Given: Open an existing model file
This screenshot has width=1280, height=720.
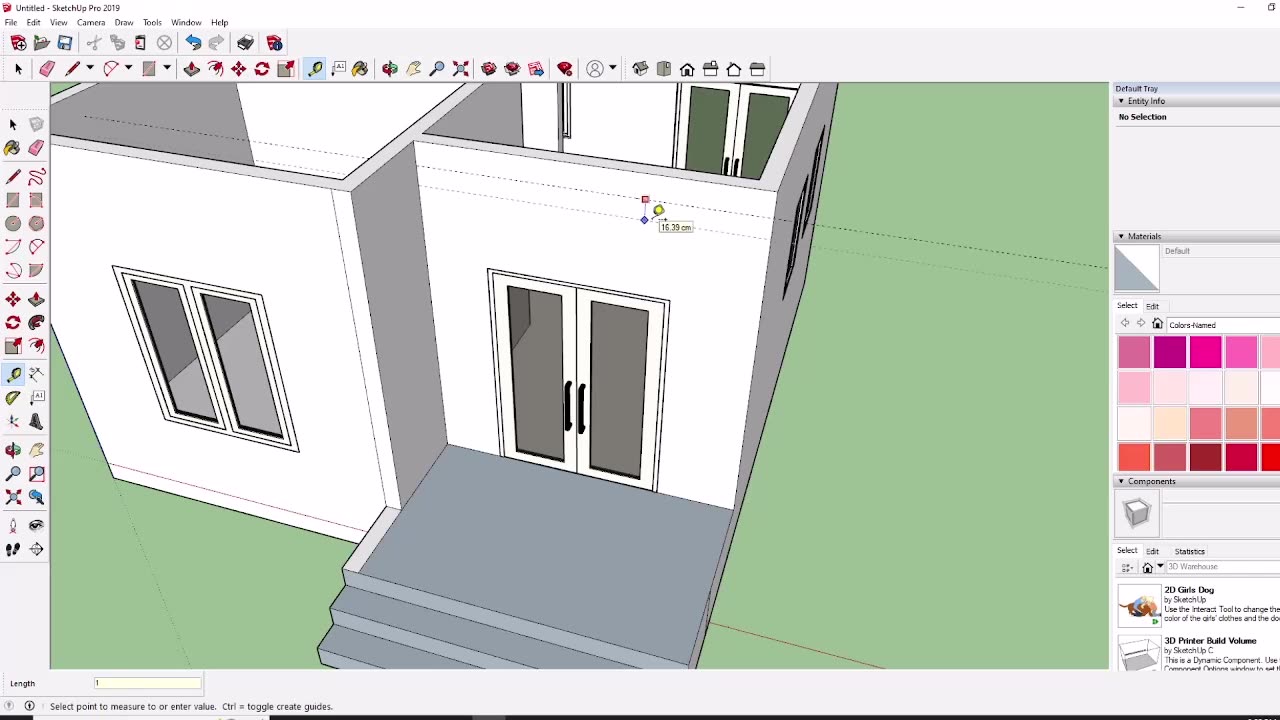Looking at the screenshot, I should [x=41, y=43].
